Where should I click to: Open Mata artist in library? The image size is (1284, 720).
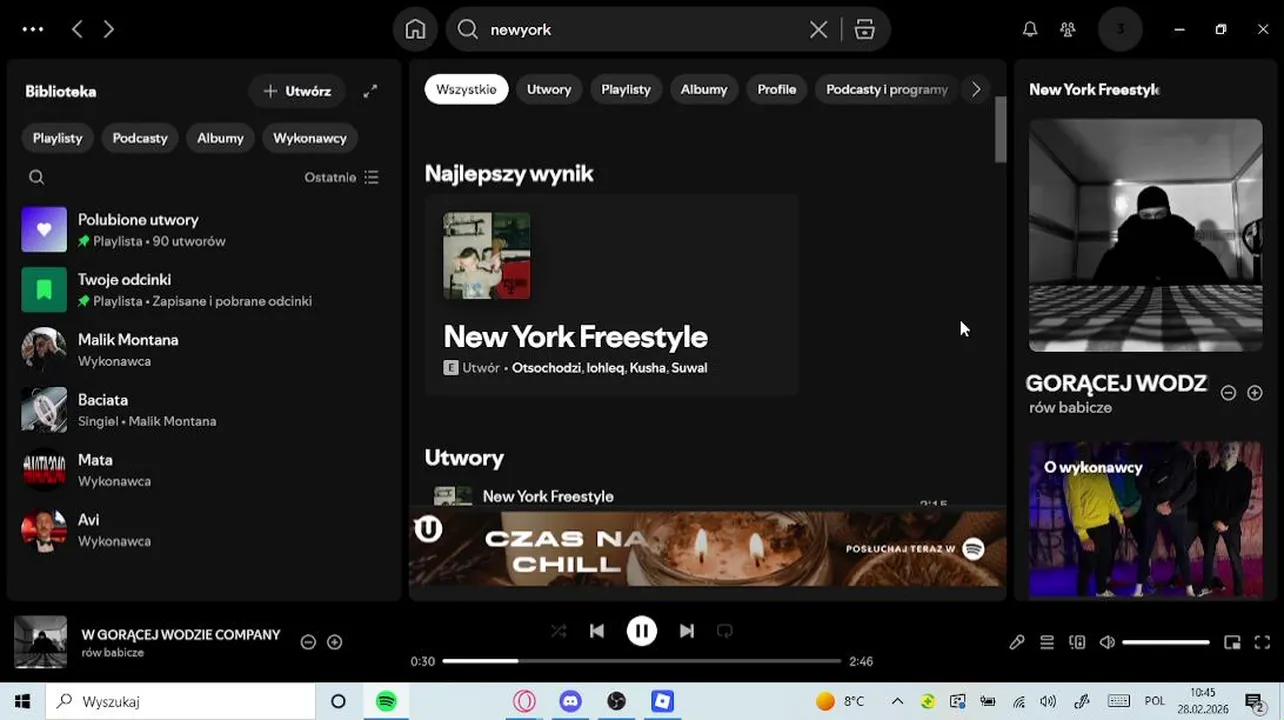[203, 470]
